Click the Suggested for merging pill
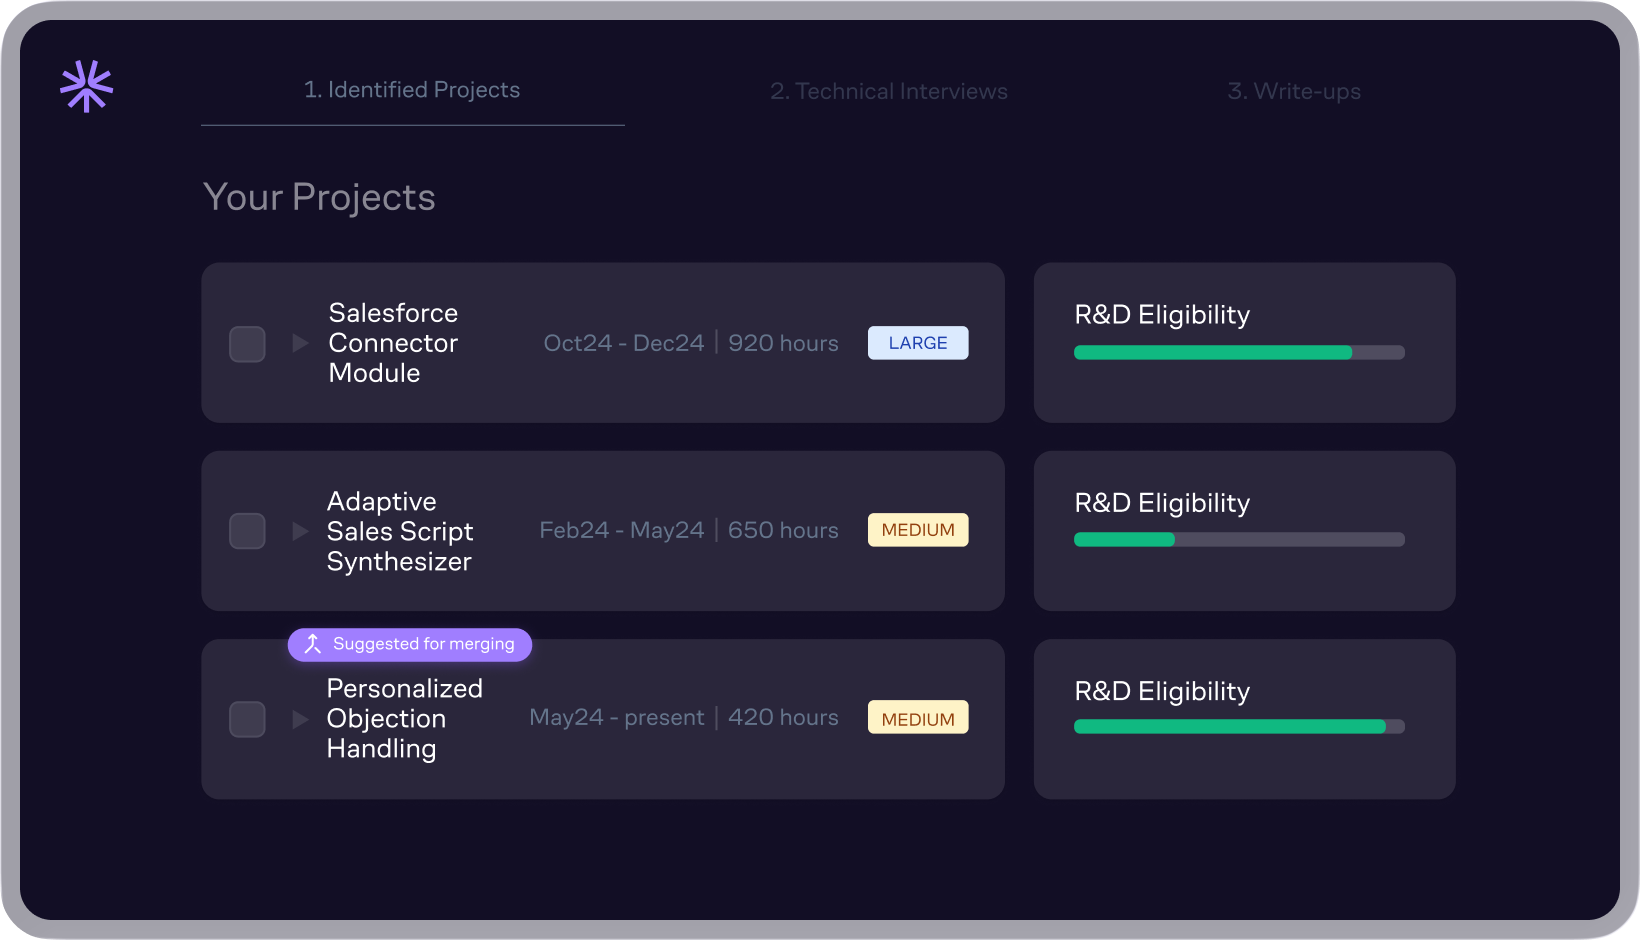This screenshot has width=1640, height=940. tap(409, 644)
